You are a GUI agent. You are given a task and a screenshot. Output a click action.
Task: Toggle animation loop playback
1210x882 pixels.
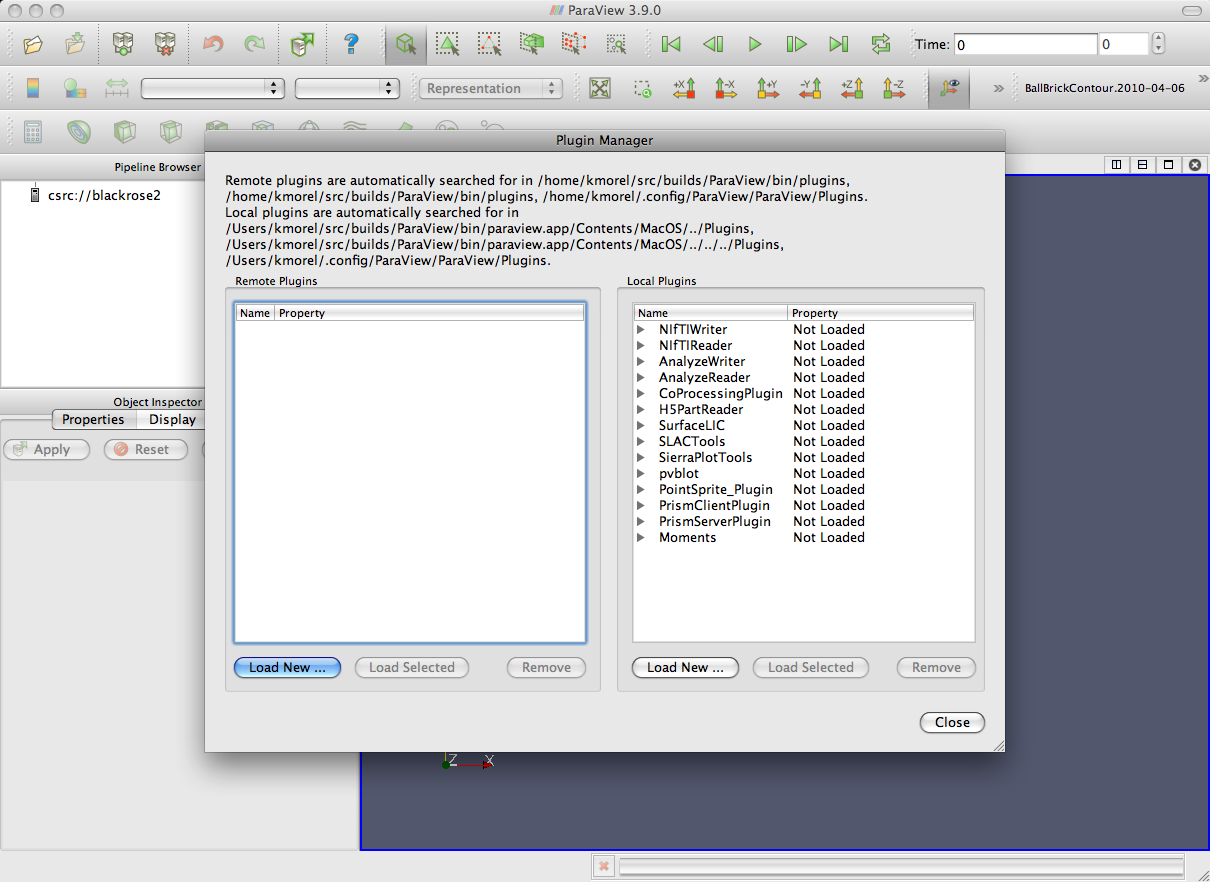pos(881,44)
